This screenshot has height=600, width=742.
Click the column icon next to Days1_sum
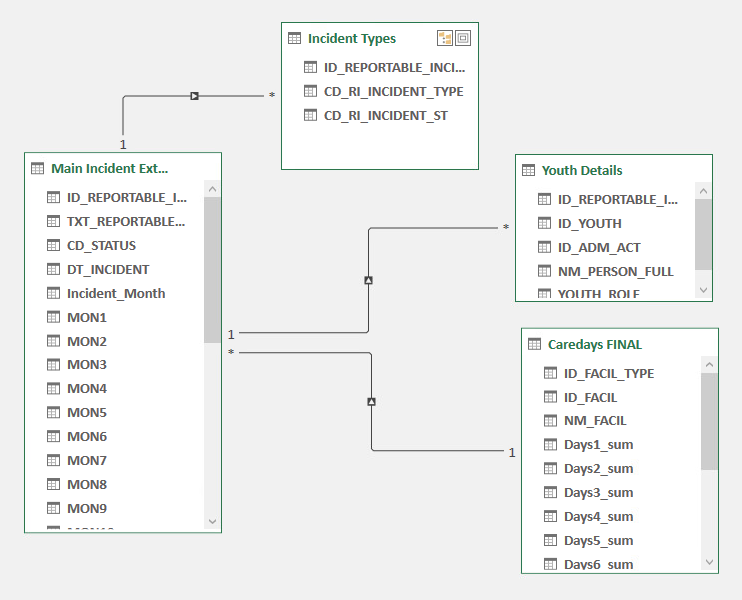(x=550, y=444)
